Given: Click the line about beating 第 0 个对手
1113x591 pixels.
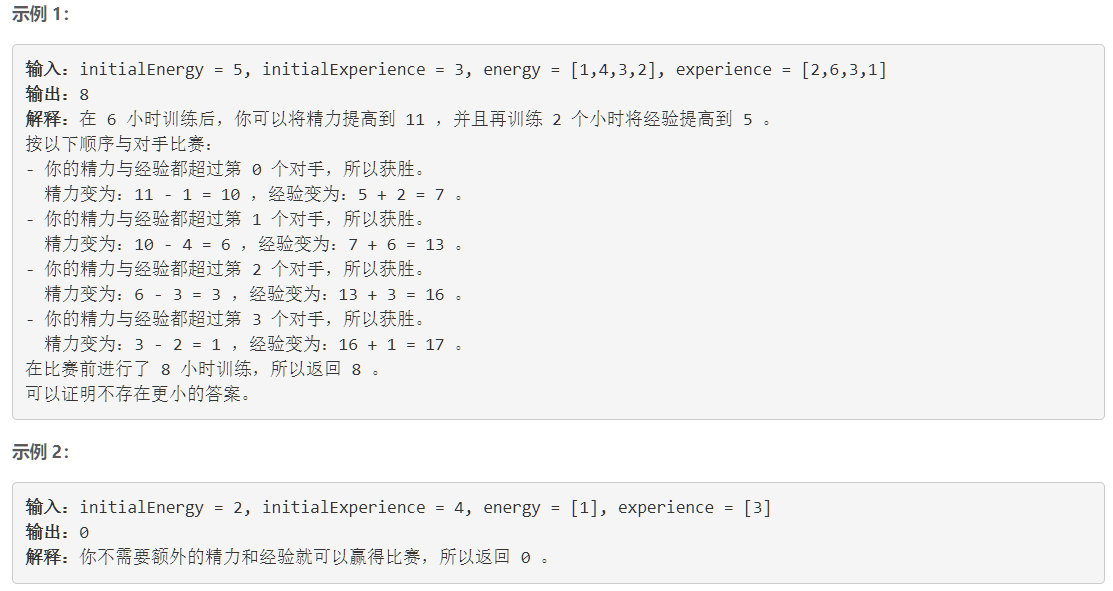Looking at the screenshot, I should pos(225,169).
